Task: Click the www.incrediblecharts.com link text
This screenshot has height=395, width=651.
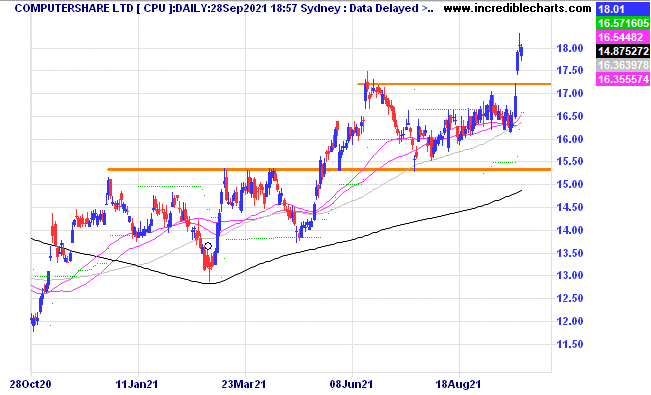Action: click(517, 8)
